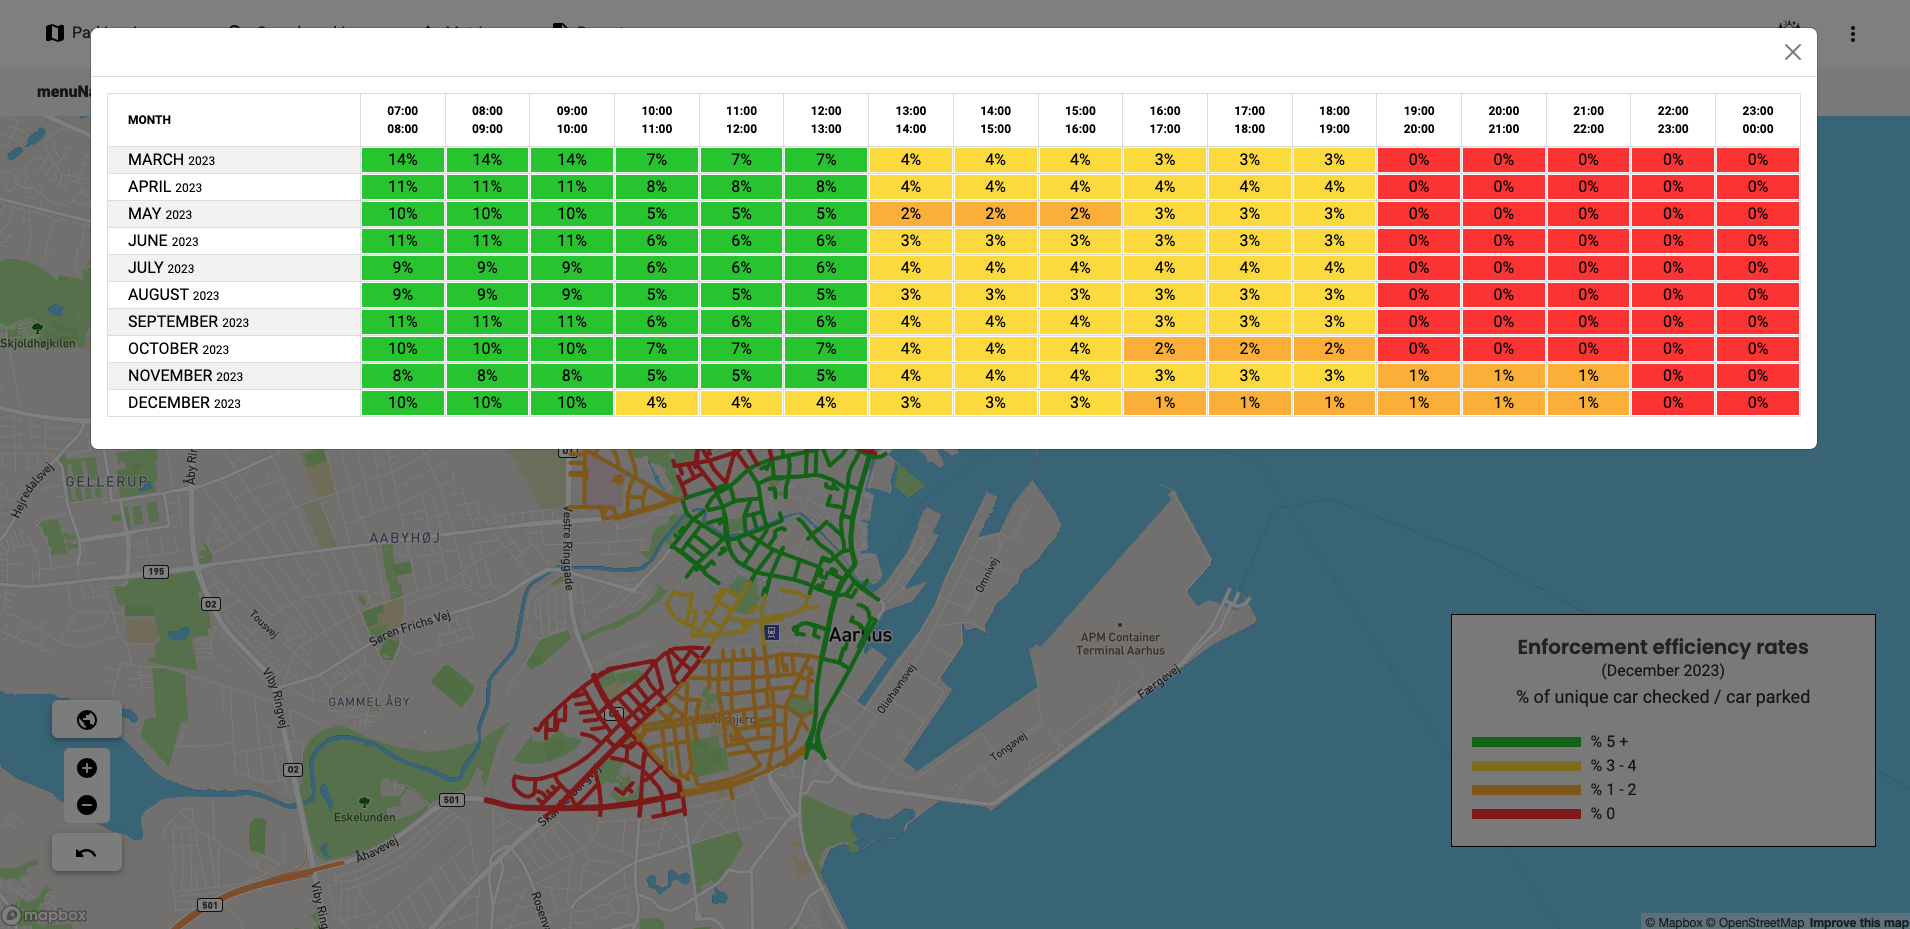
Task: Click December 2023 21:00-22:00 cell showing 1%
Action: pos(1588,403)
